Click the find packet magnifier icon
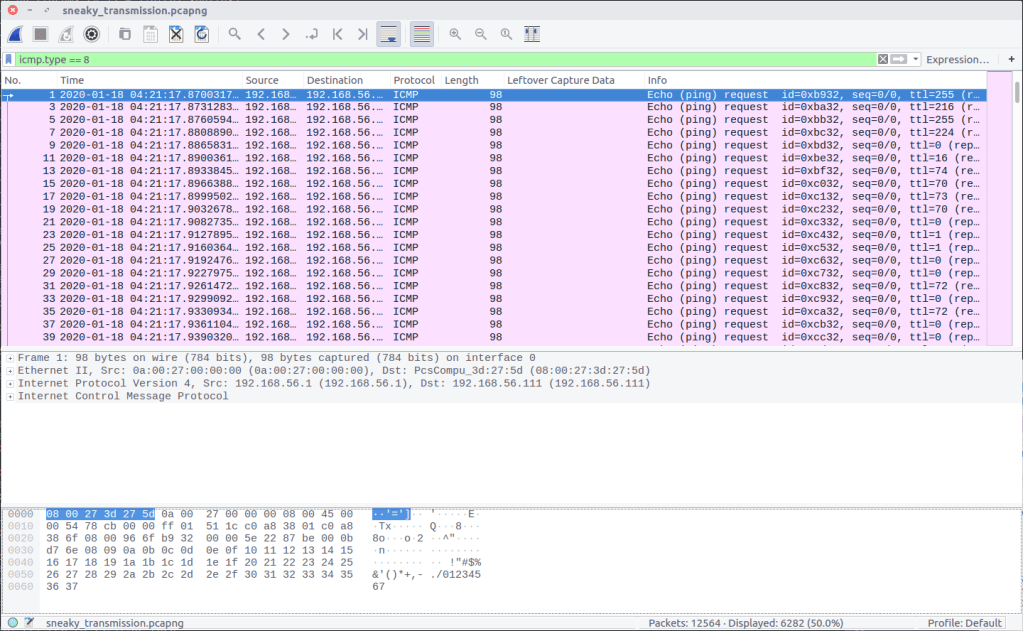Viewport: 1023px width, 631px height. point(234,34)
